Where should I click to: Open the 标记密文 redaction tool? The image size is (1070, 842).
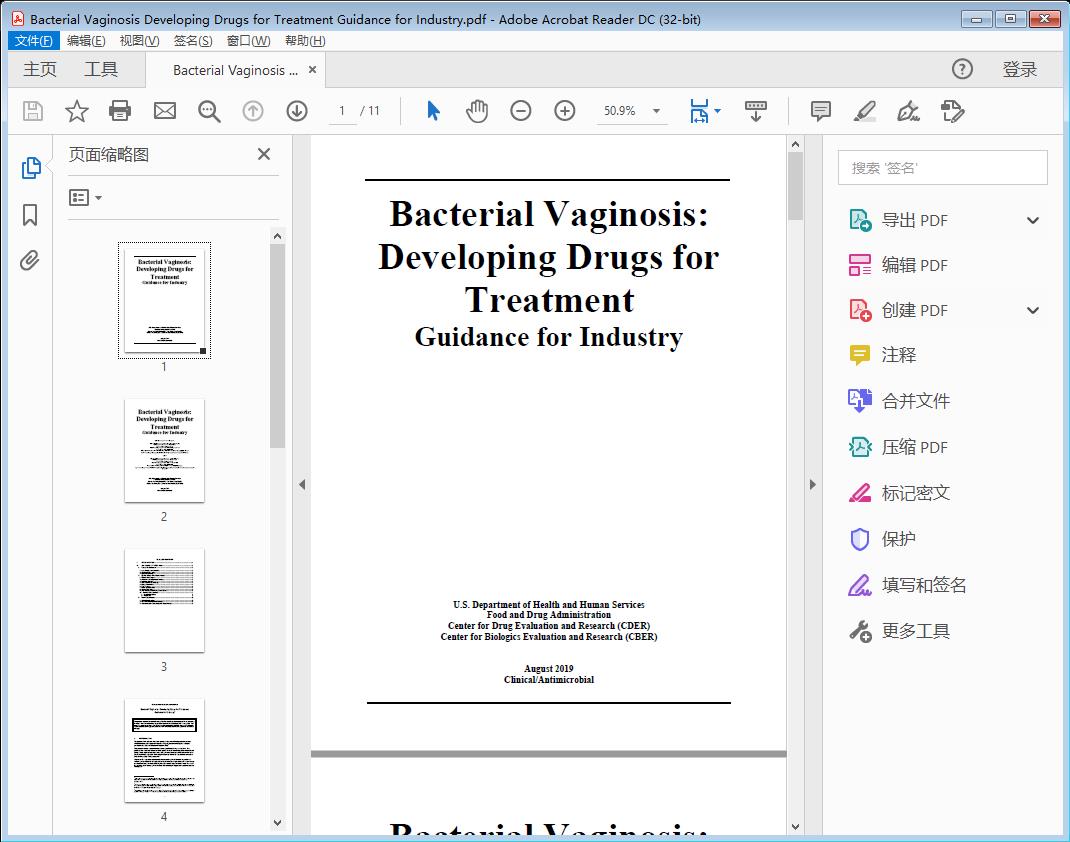[917, 493]
